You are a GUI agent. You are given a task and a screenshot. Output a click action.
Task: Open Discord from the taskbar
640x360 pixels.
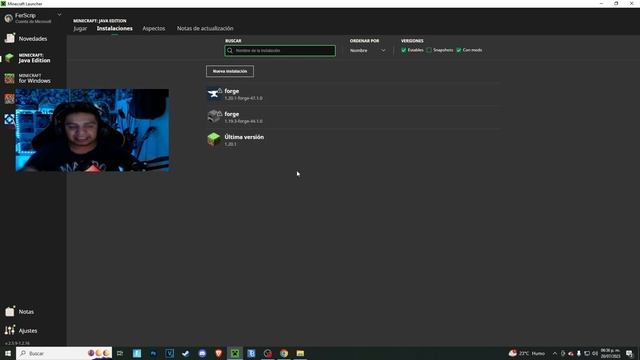click(202, 353)
